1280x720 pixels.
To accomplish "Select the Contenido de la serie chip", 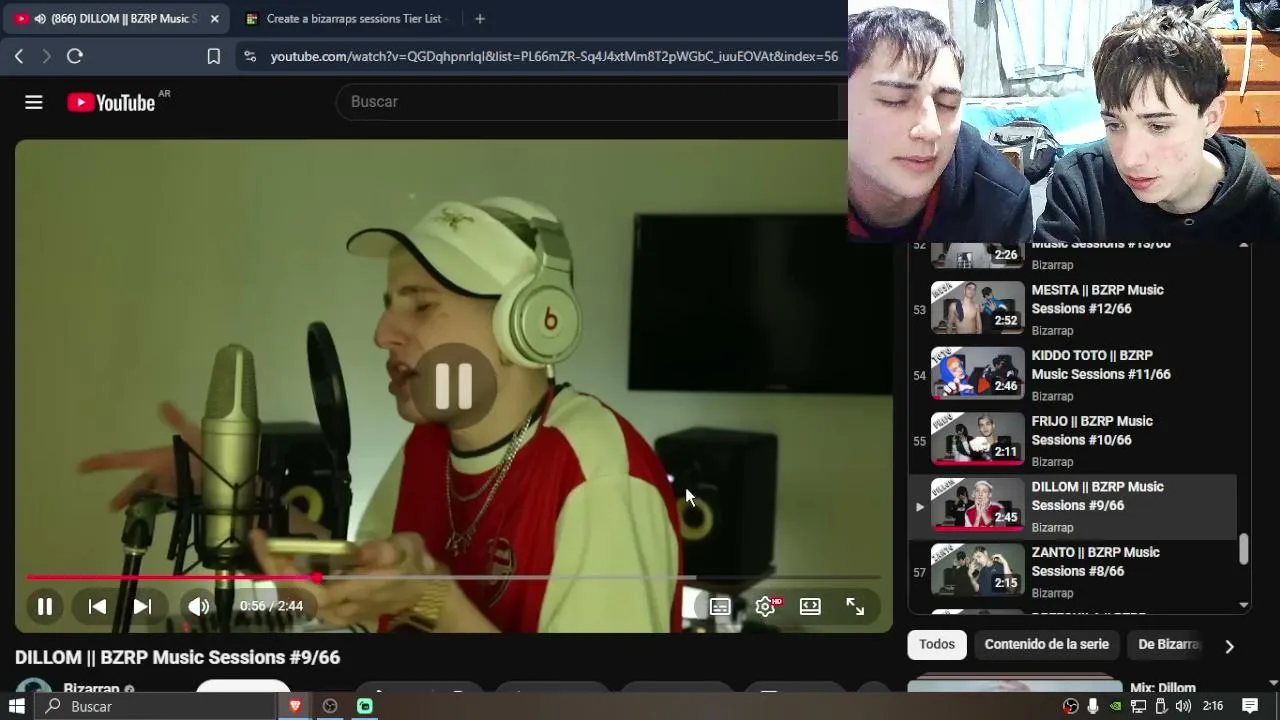I will (1046, 645).
